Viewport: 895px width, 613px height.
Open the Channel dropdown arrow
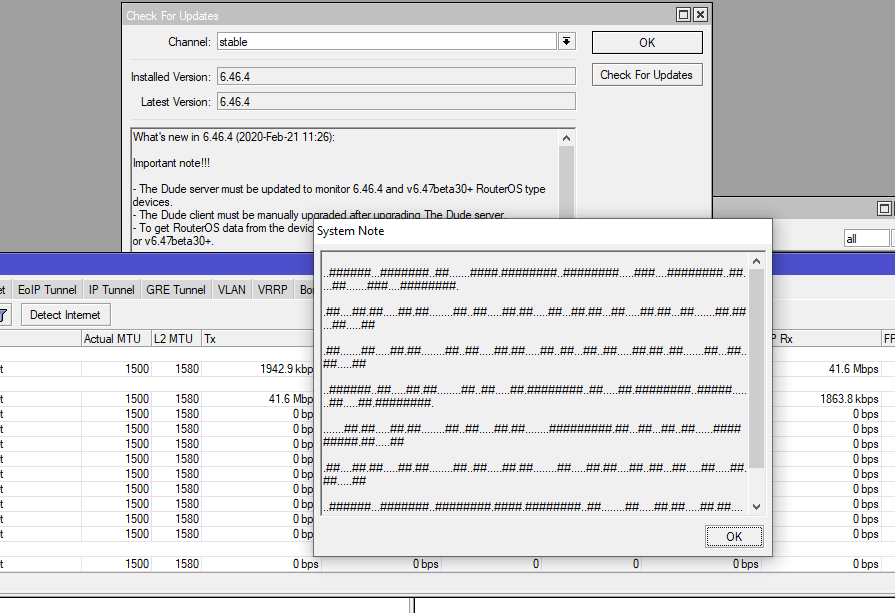[566, 42]
